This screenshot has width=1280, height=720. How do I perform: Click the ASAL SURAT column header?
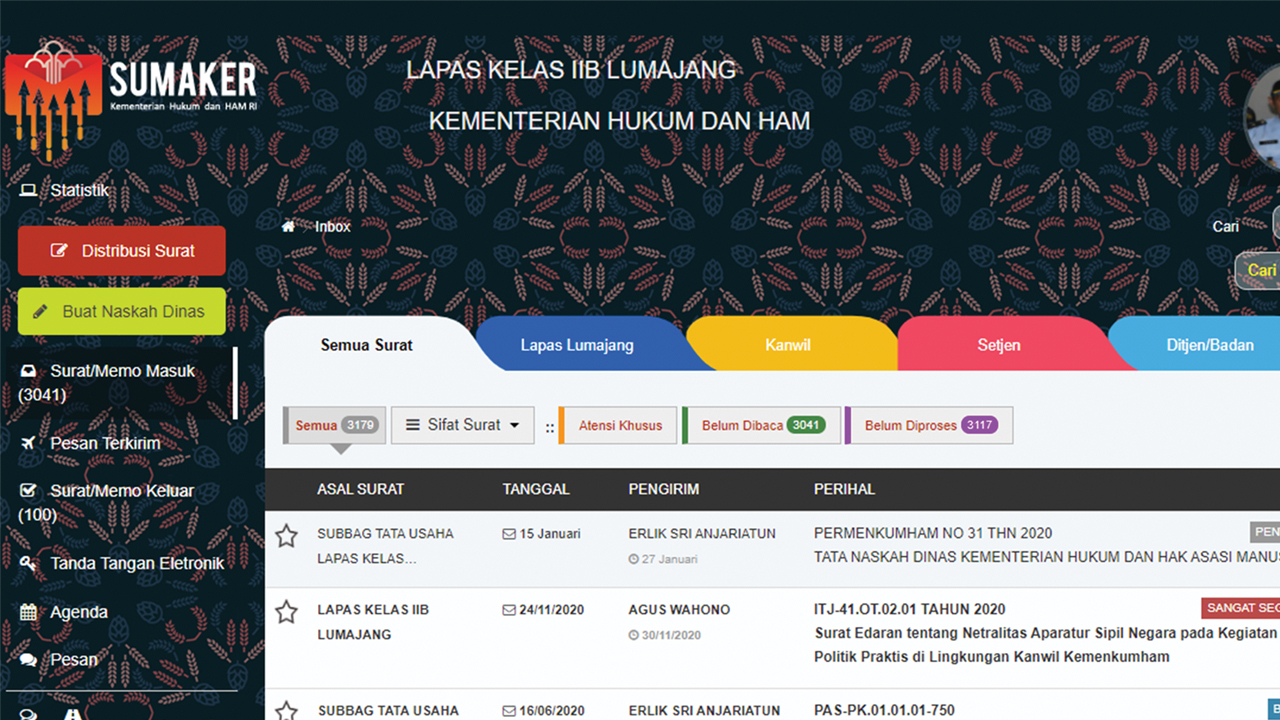[x=360, y=489]
